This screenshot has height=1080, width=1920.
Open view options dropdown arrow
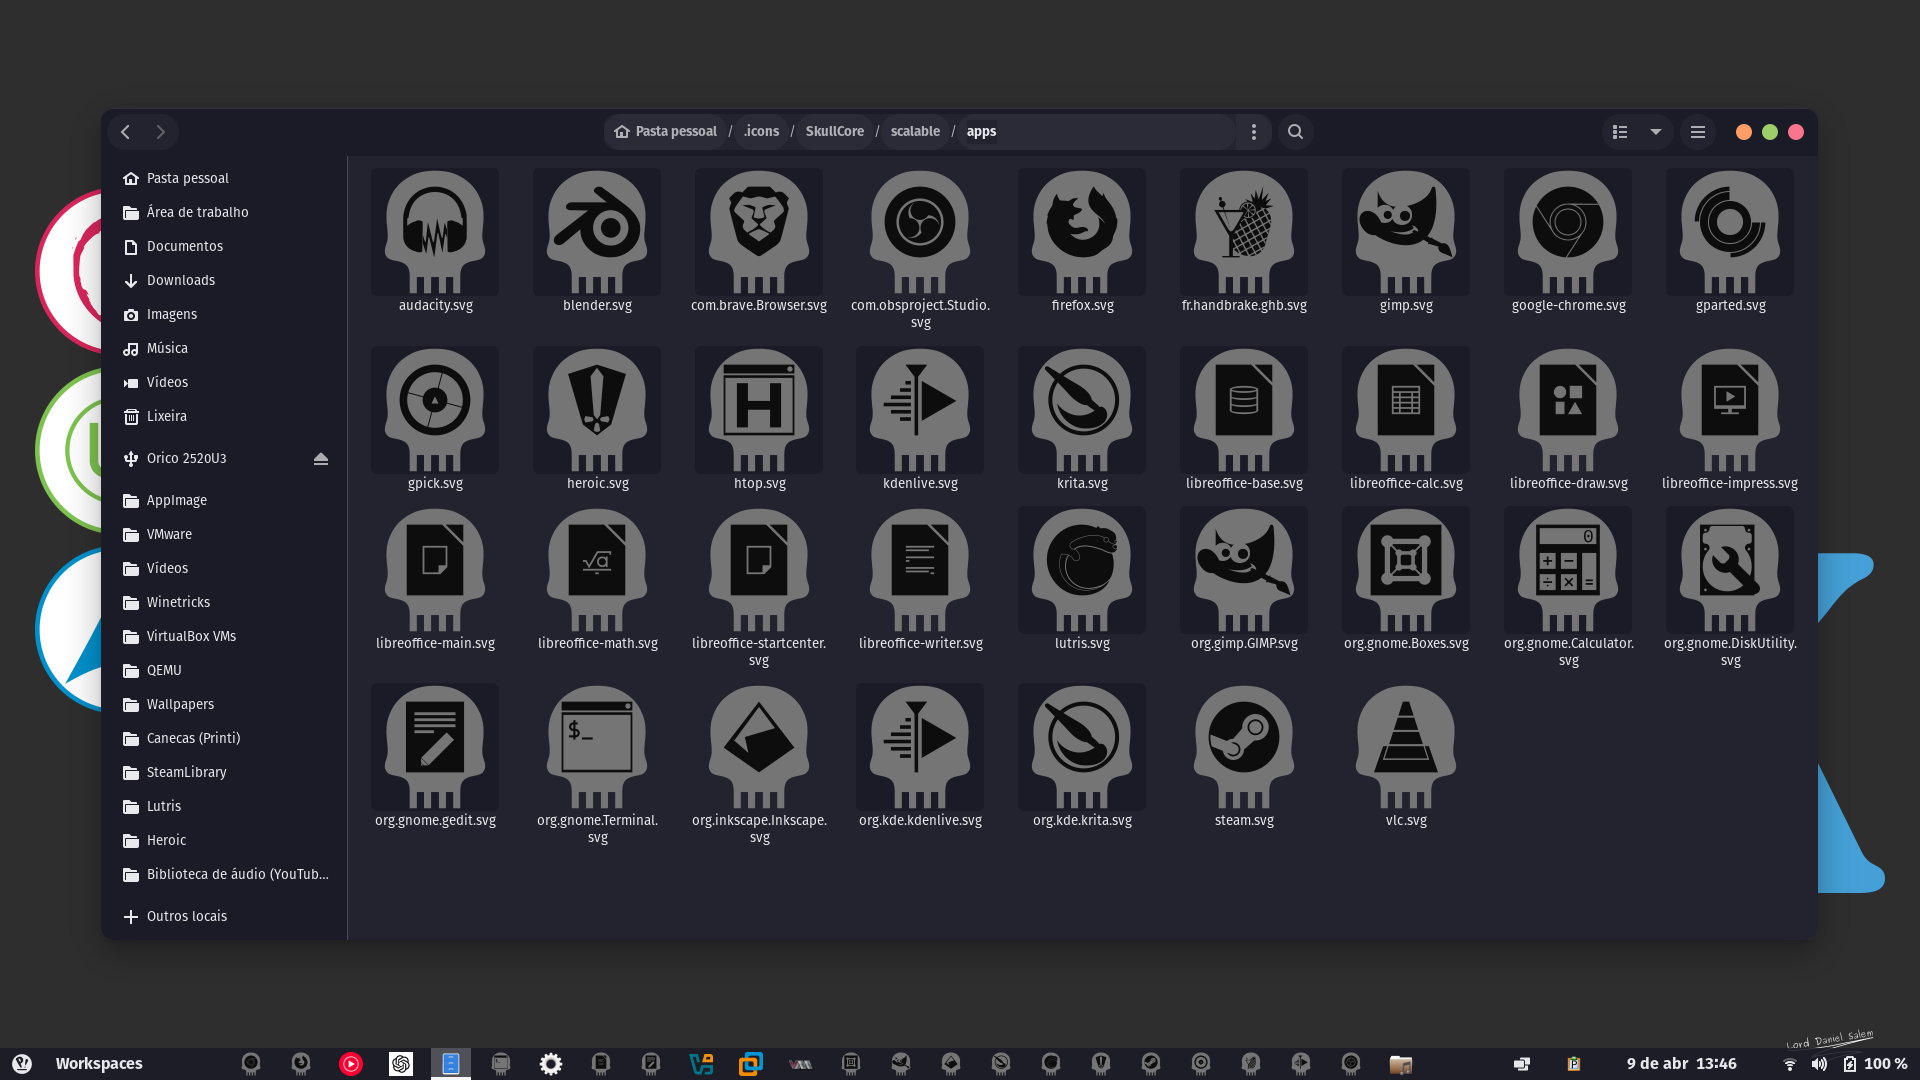(1656, 132)
